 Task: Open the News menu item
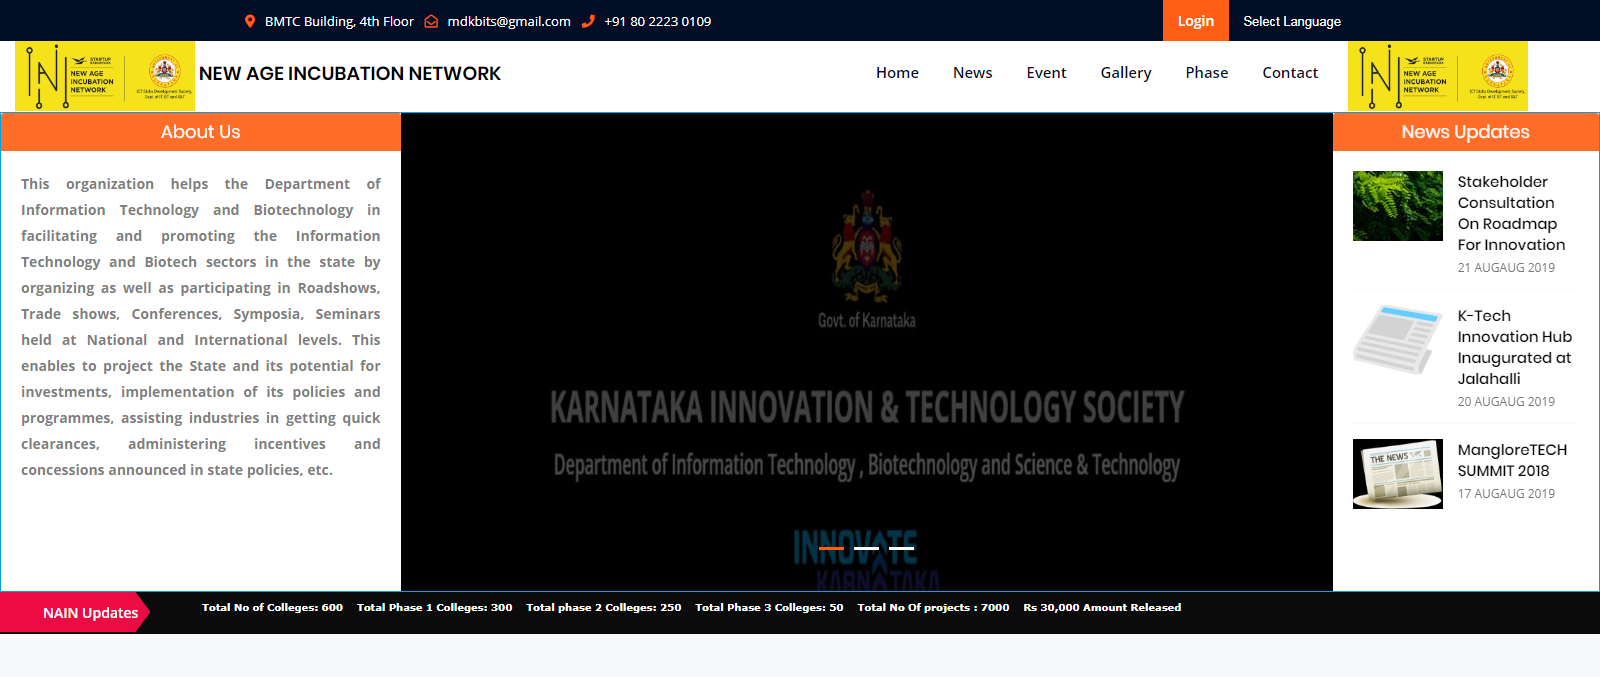point(973,73)
